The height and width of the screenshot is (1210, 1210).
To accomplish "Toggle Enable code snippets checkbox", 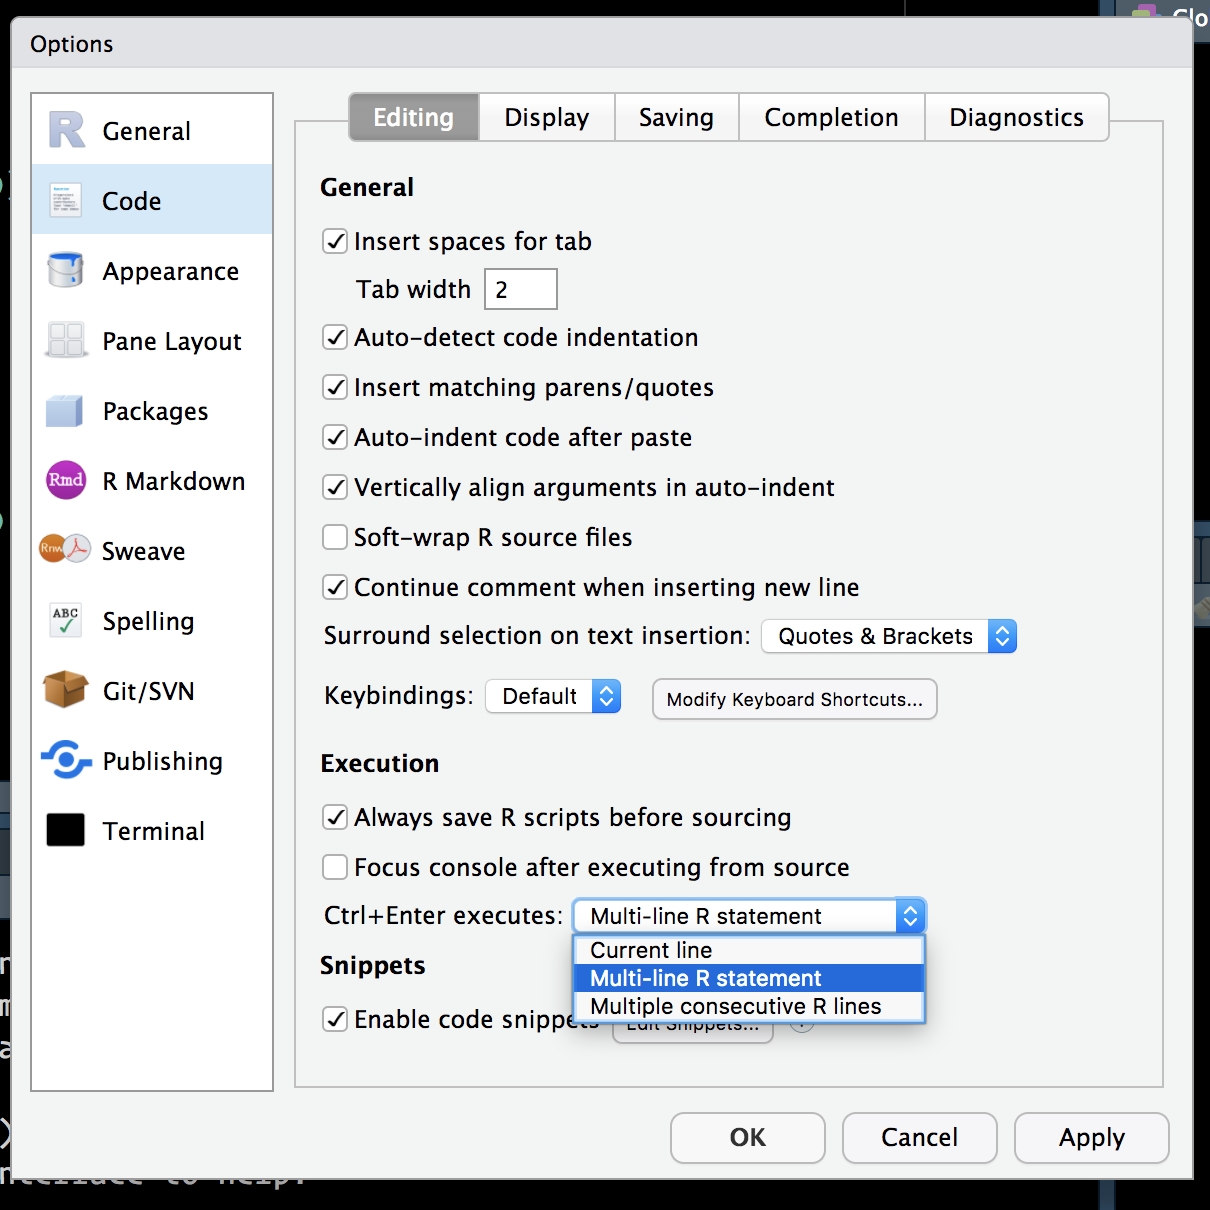I will pyautogui.click(x=335, y=1019).
